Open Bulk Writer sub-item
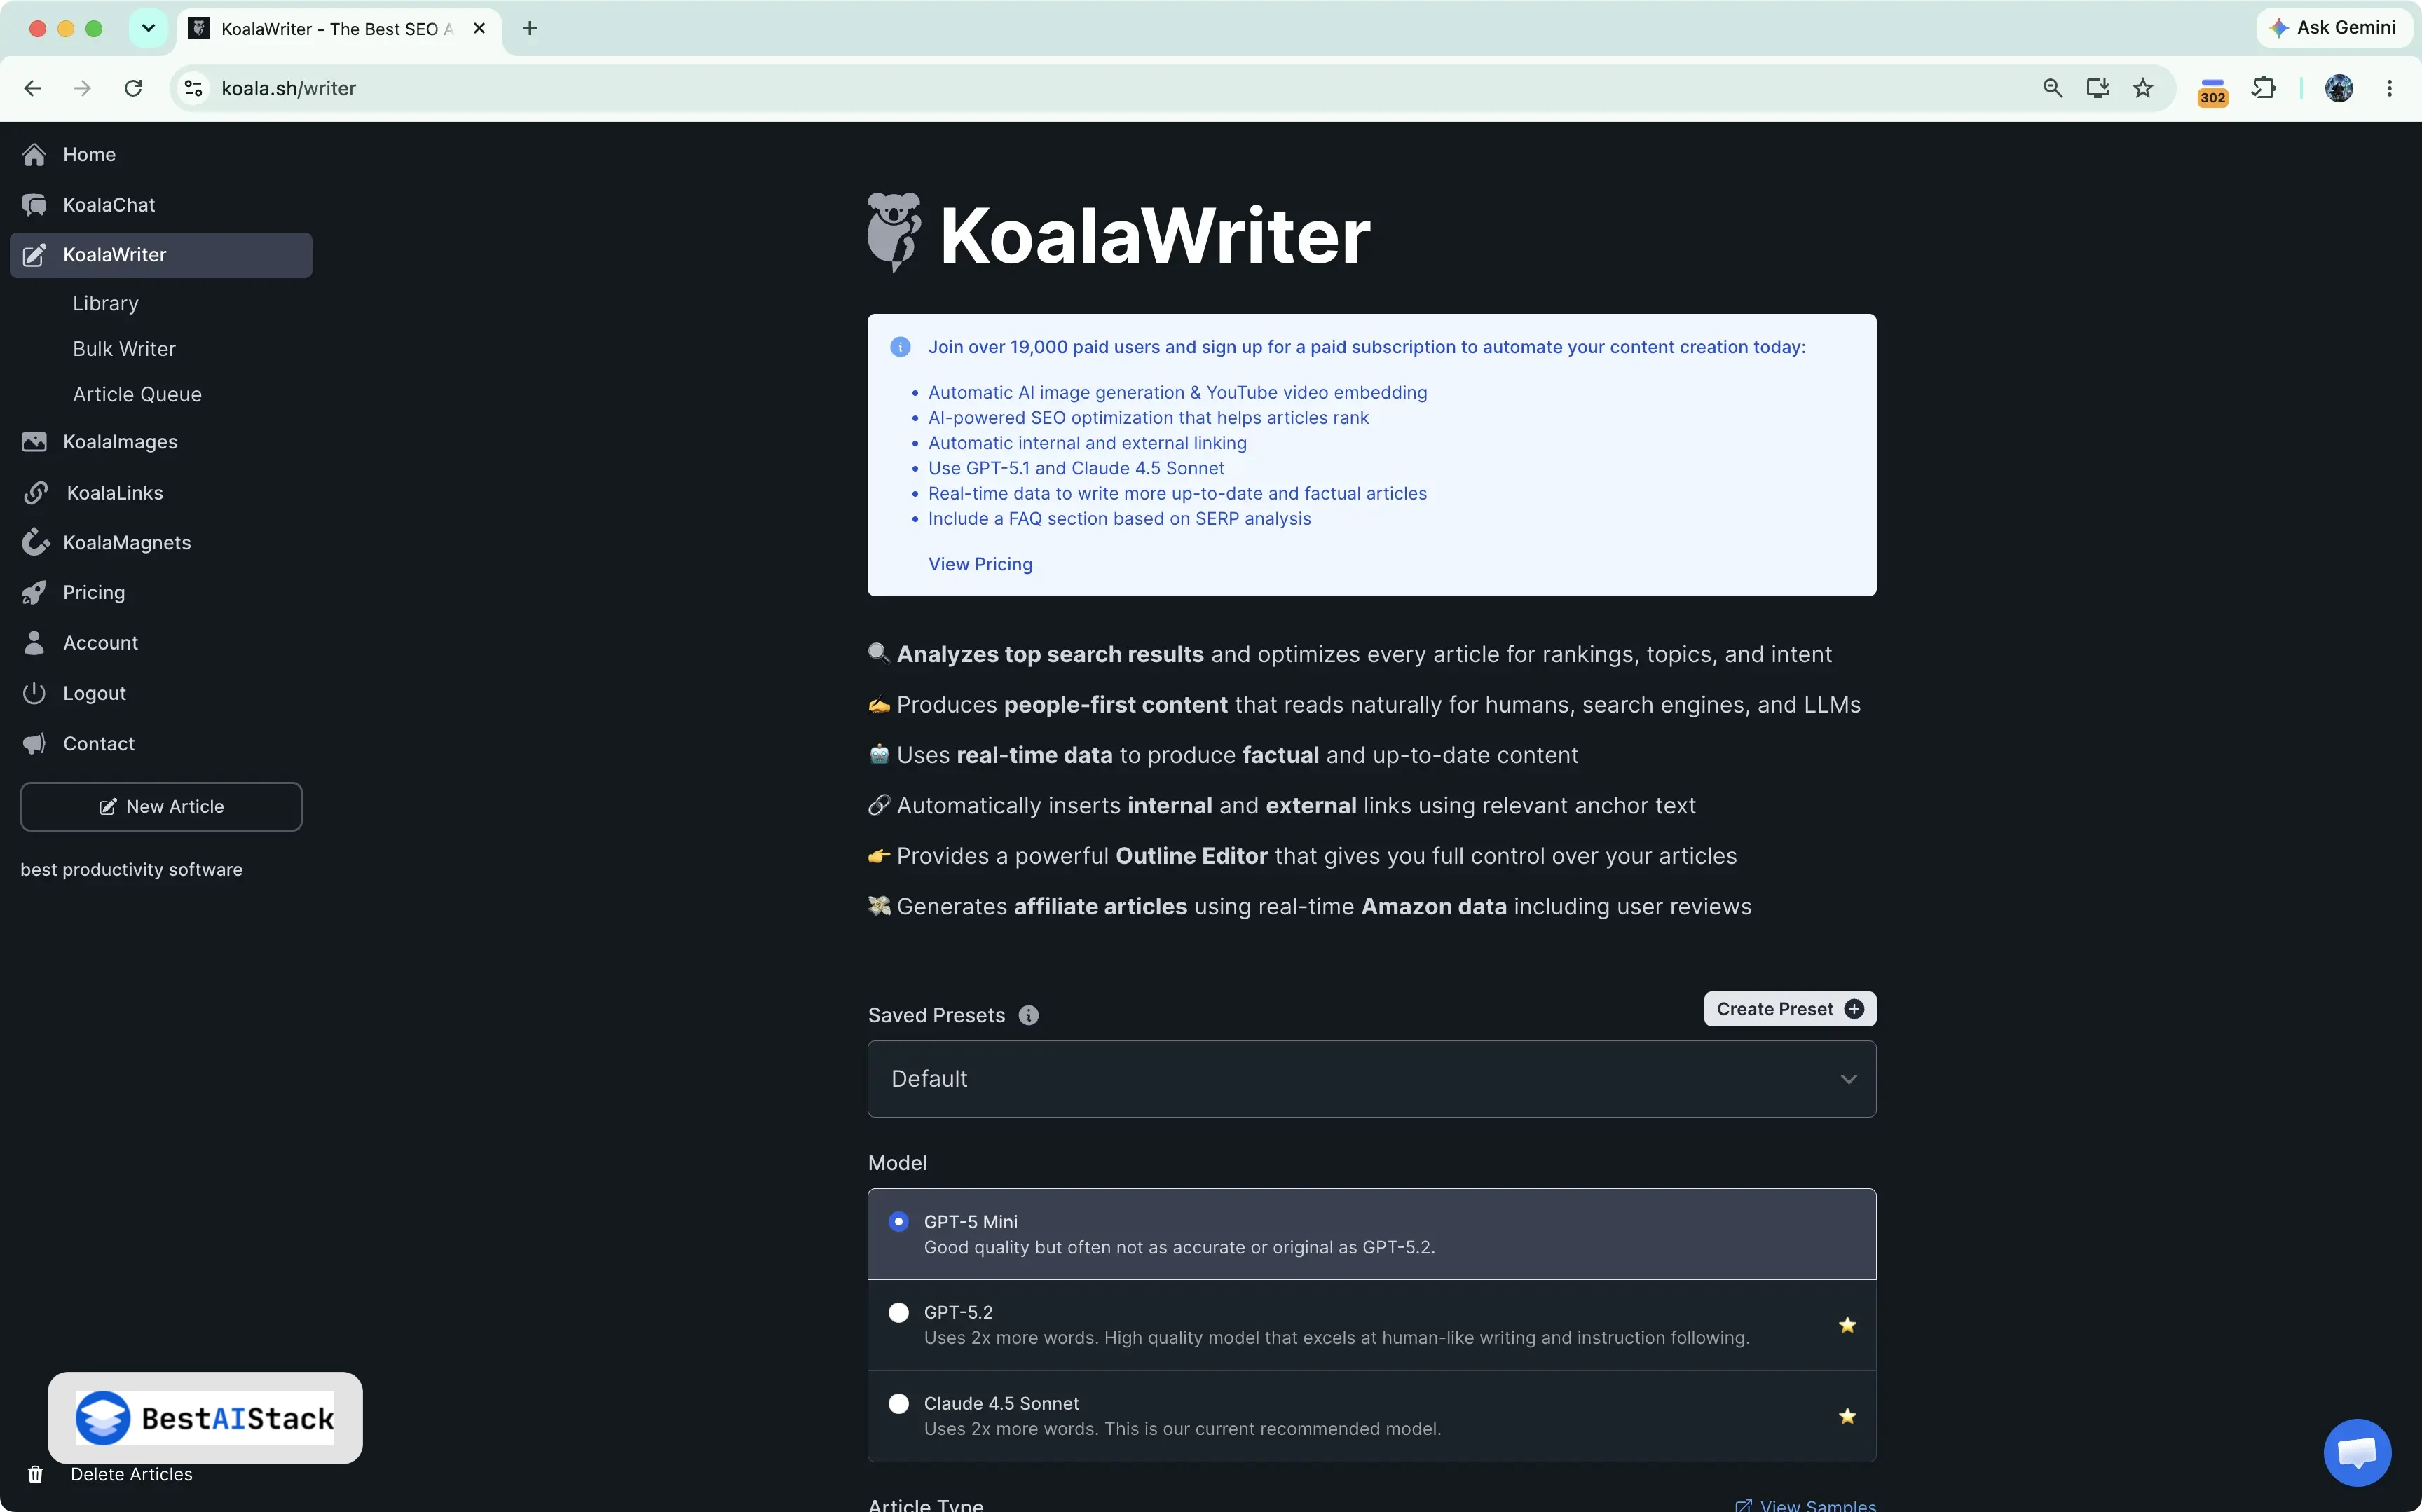 coord(124,349)
